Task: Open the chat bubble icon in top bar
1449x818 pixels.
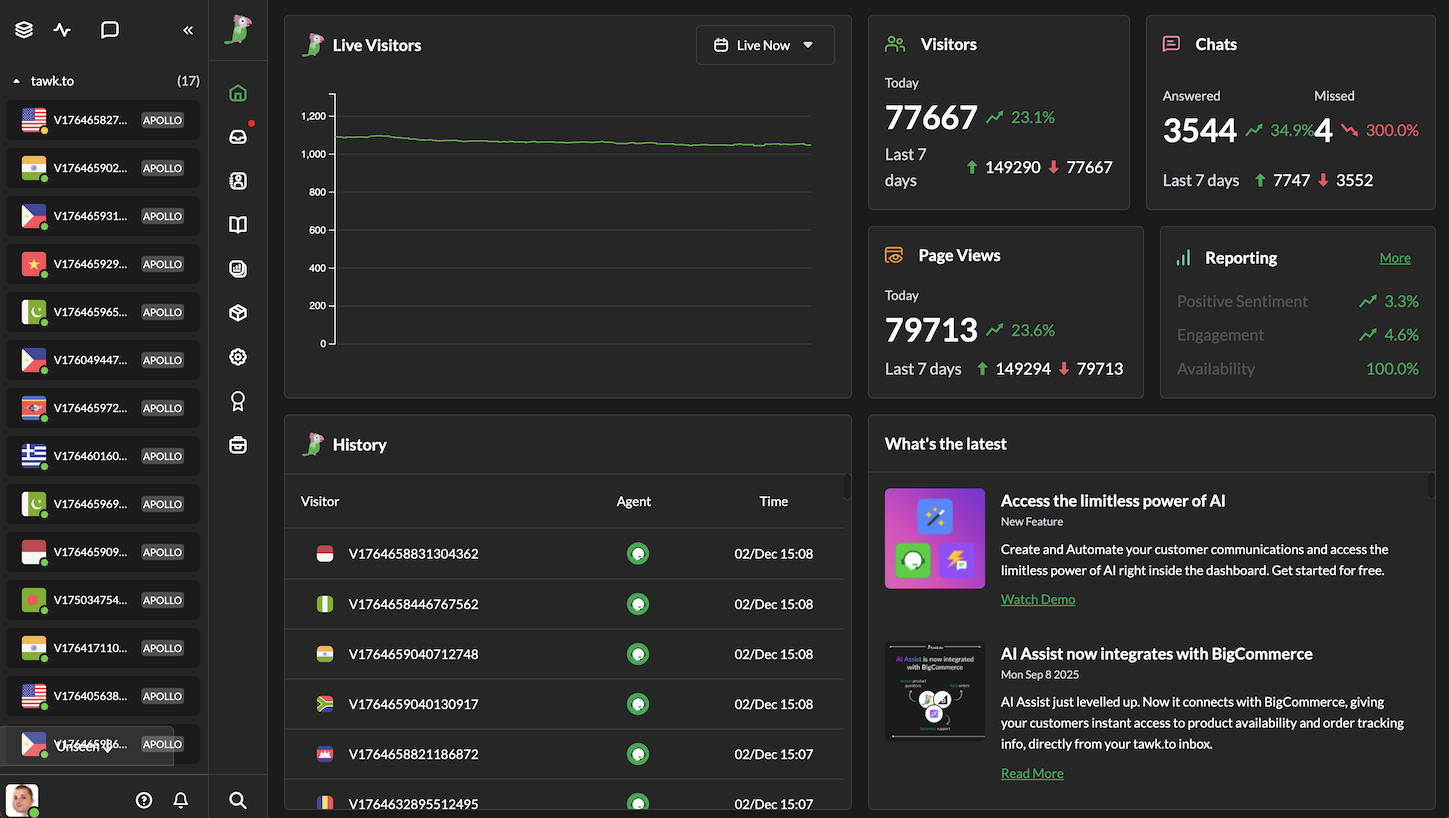Action: [110, 30]
